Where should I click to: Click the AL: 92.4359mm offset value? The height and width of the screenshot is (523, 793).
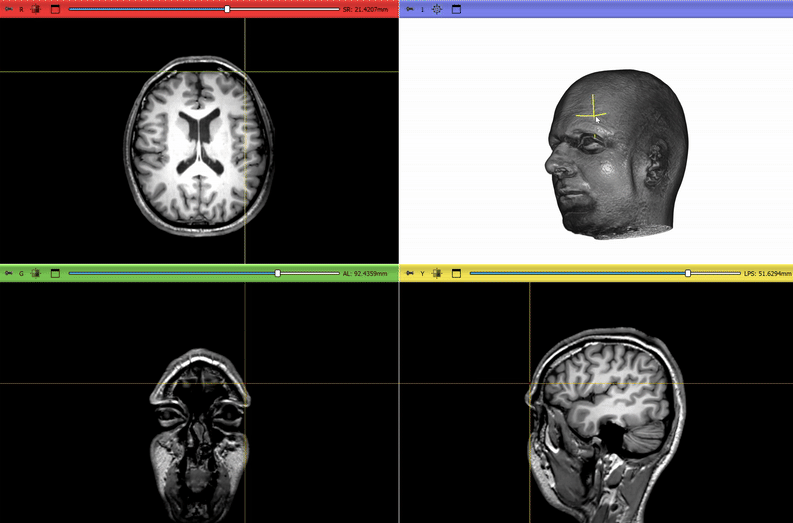[x=365, y=273]
